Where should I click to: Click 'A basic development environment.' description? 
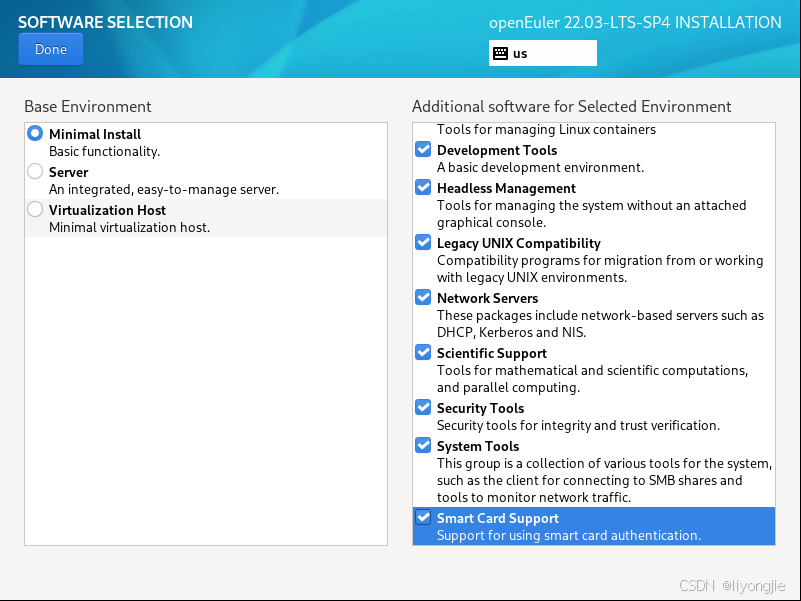point(540,168)
